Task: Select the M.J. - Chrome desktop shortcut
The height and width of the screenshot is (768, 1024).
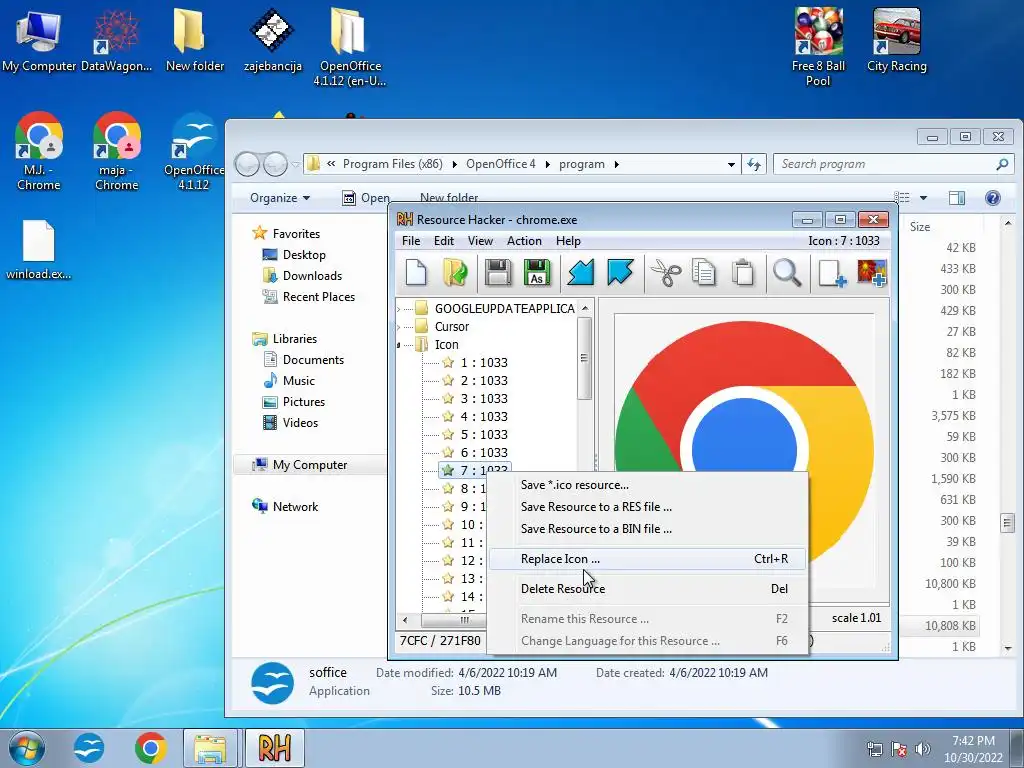Action: coord(39,152)
